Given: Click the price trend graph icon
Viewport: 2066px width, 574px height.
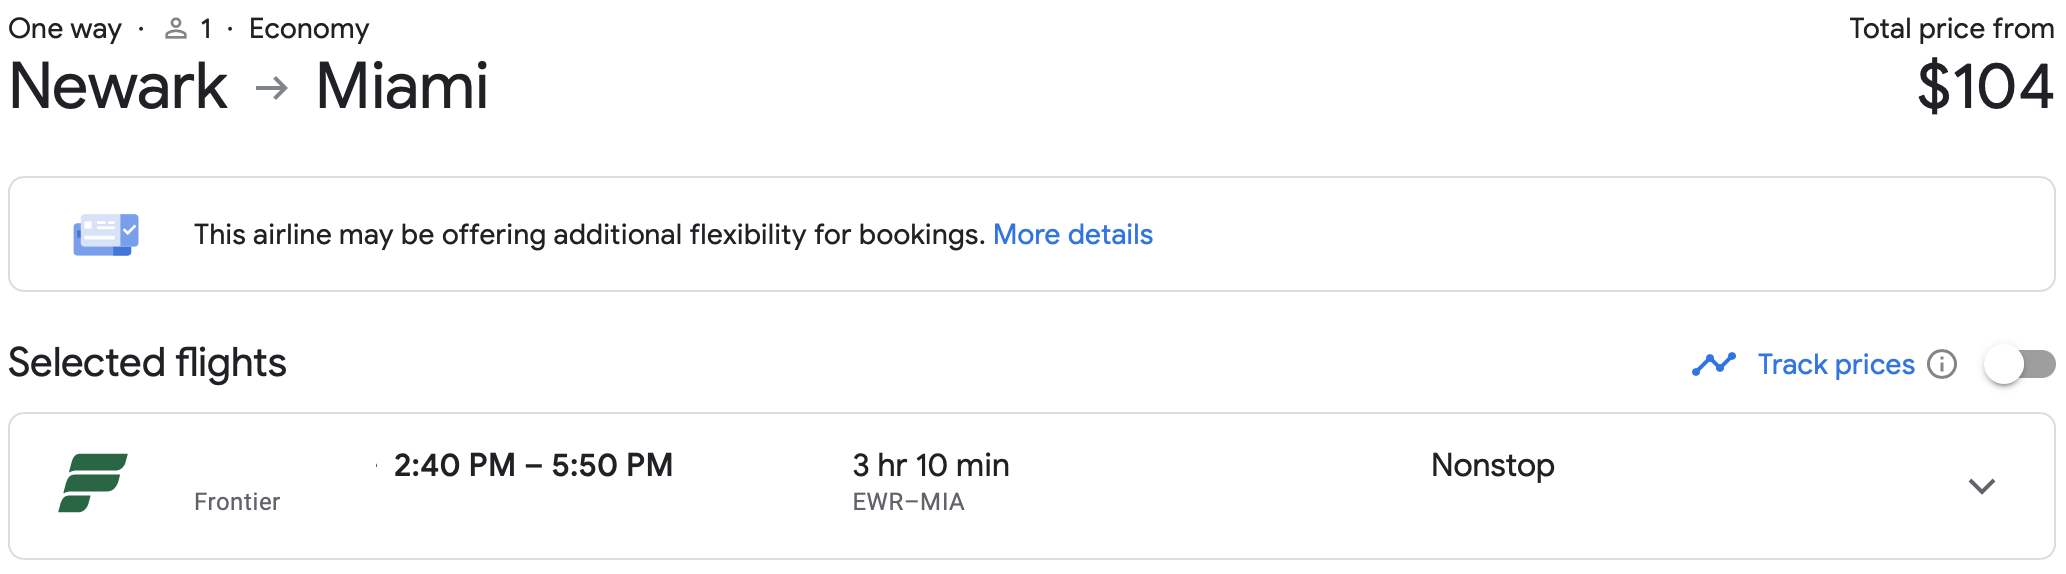Looking at the screenshot, I should (x=1714, y=364).
